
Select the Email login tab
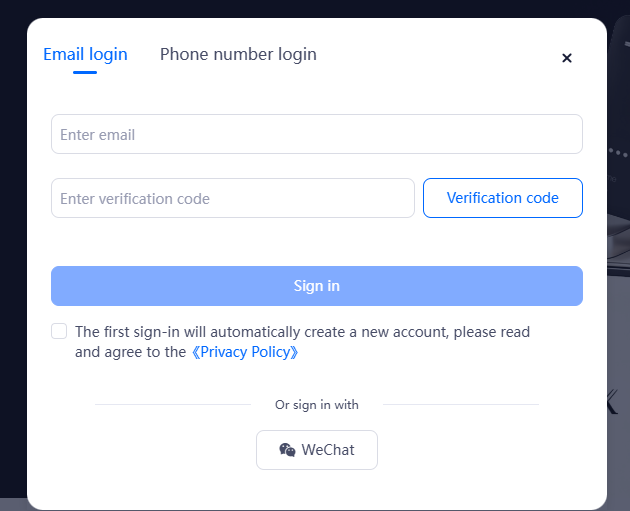[85, 54]
